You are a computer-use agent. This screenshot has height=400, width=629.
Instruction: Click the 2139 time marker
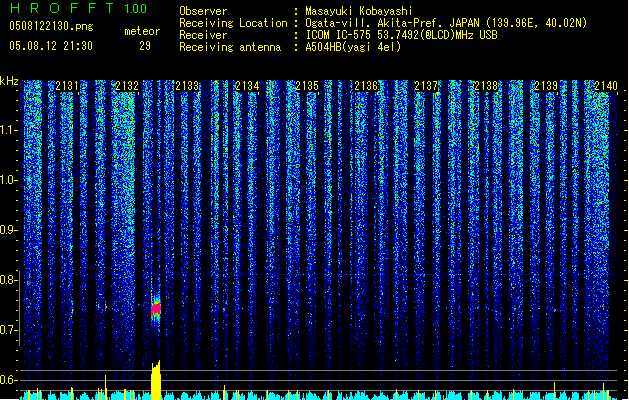point(546,86)
